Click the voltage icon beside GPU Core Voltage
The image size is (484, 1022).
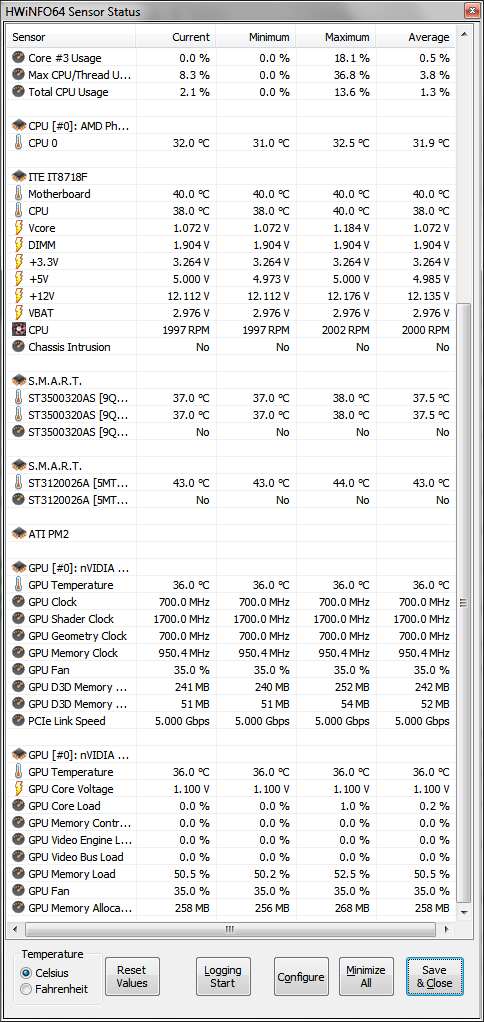(18, 789)
